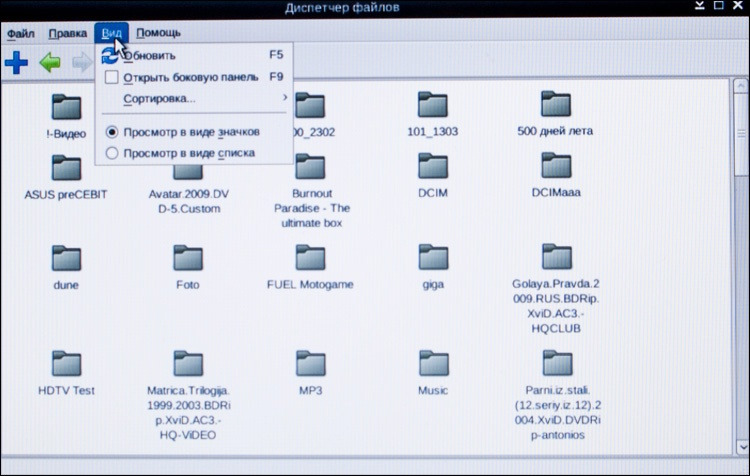The image size is (750, 476).
Task: Select Просмотр в виде значков radio button
Action: (112, 132)
